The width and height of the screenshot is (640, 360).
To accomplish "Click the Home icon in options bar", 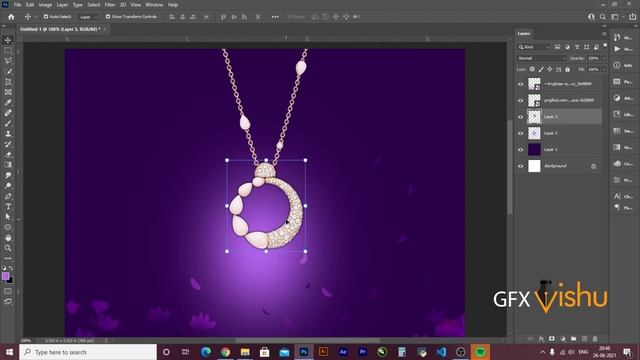I will click(11, 17).
